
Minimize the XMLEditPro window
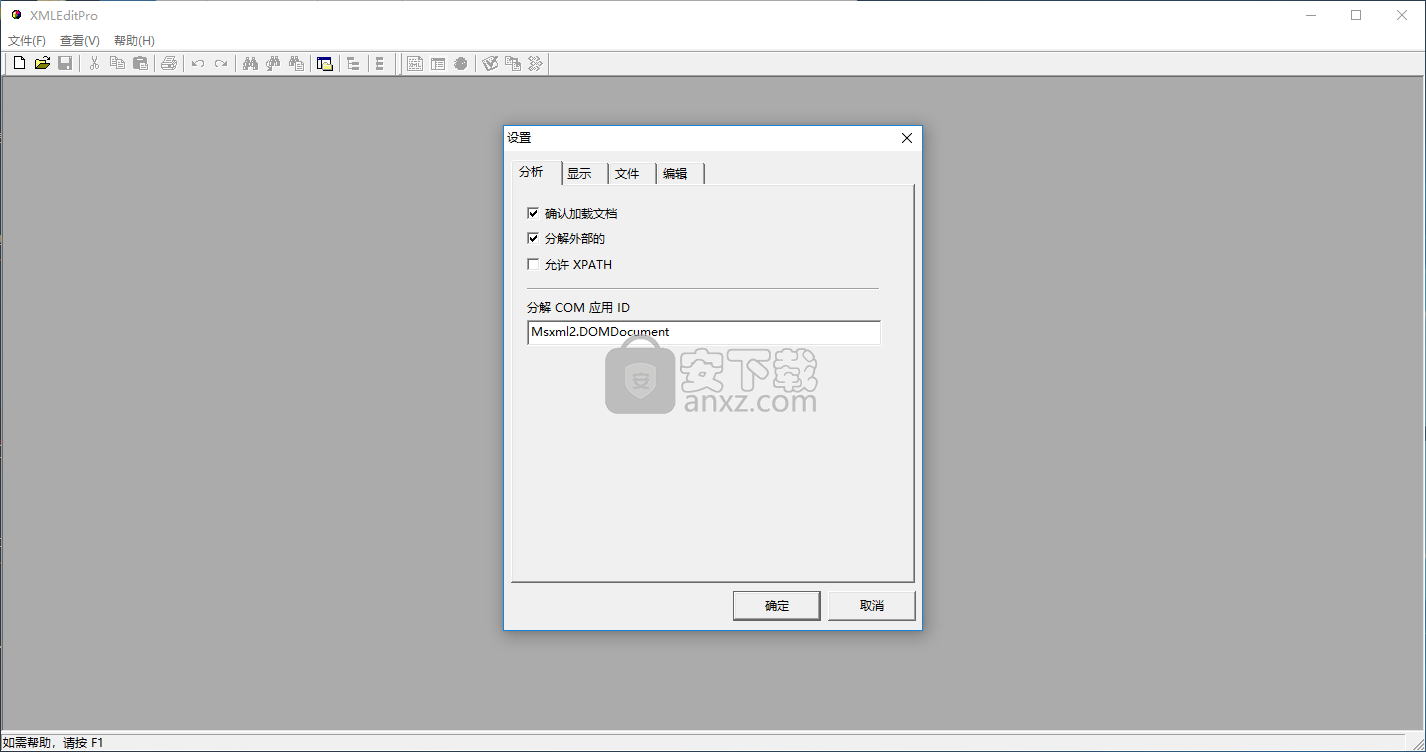(x=1310, y=15)
